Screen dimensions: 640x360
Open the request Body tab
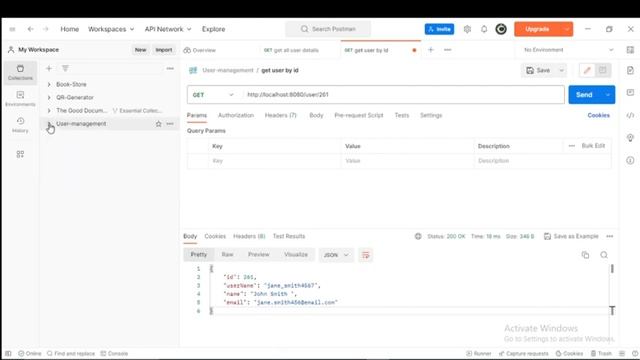[x=316, y=116]
